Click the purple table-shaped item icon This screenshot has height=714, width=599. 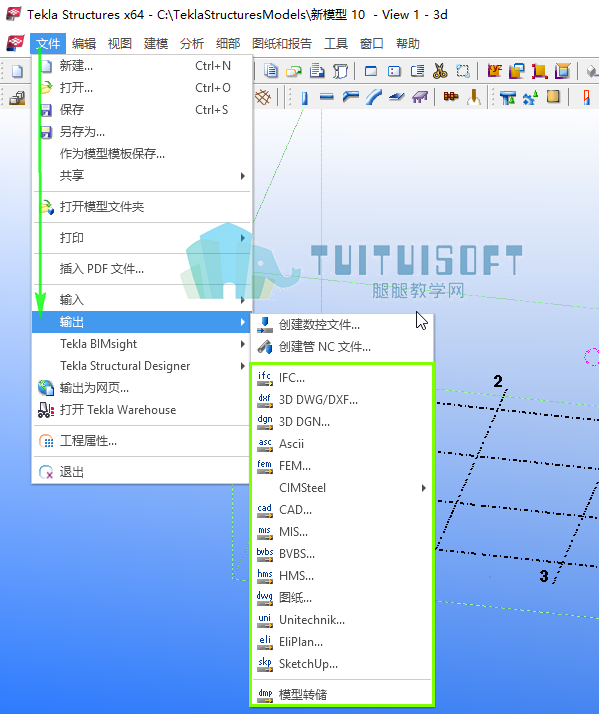pyautogui.click(x=420, y=97)
